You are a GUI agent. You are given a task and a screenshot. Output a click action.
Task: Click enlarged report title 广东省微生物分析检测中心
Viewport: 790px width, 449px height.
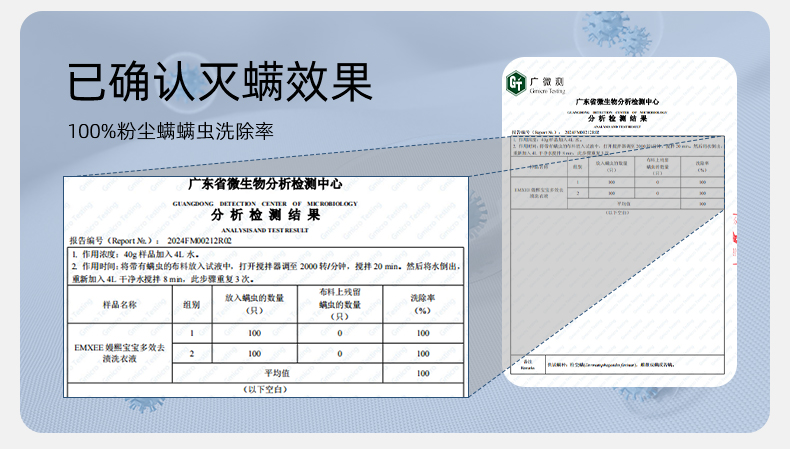265,184
